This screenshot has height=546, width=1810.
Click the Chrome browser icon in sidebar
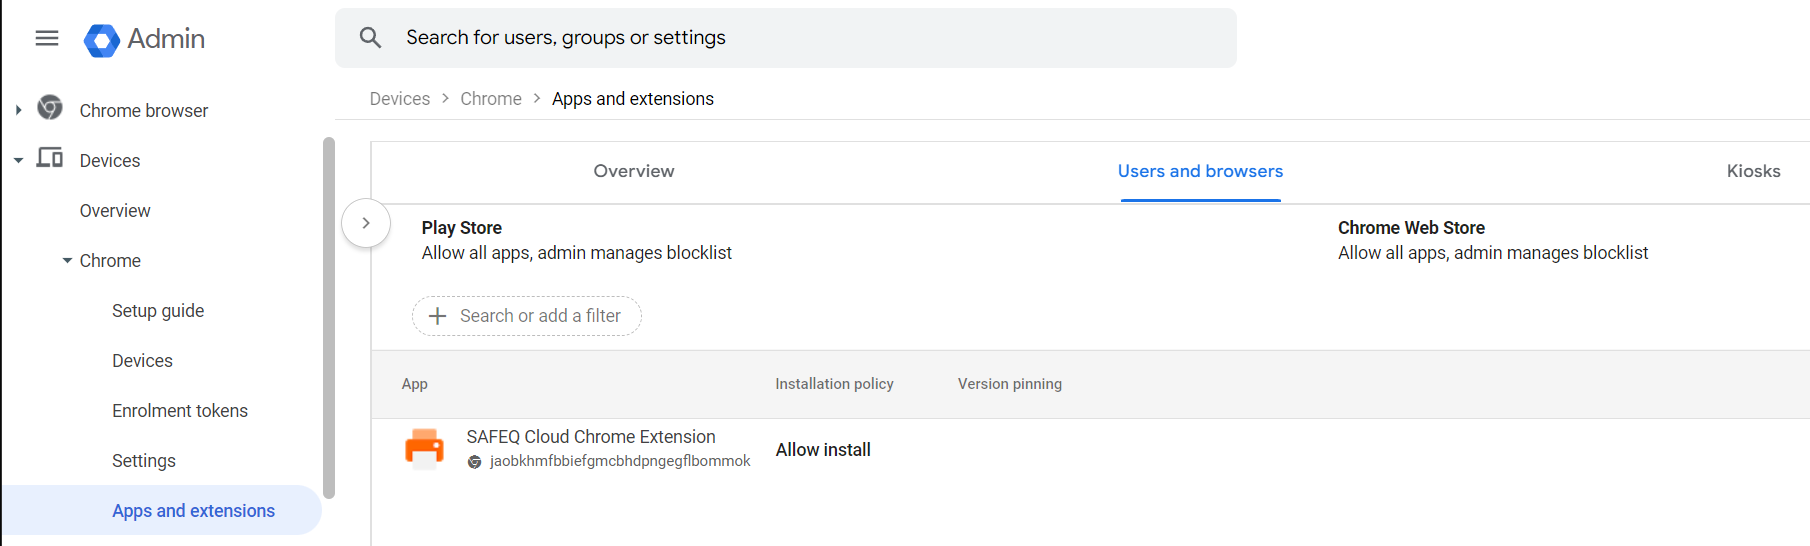tap(50, 108)
